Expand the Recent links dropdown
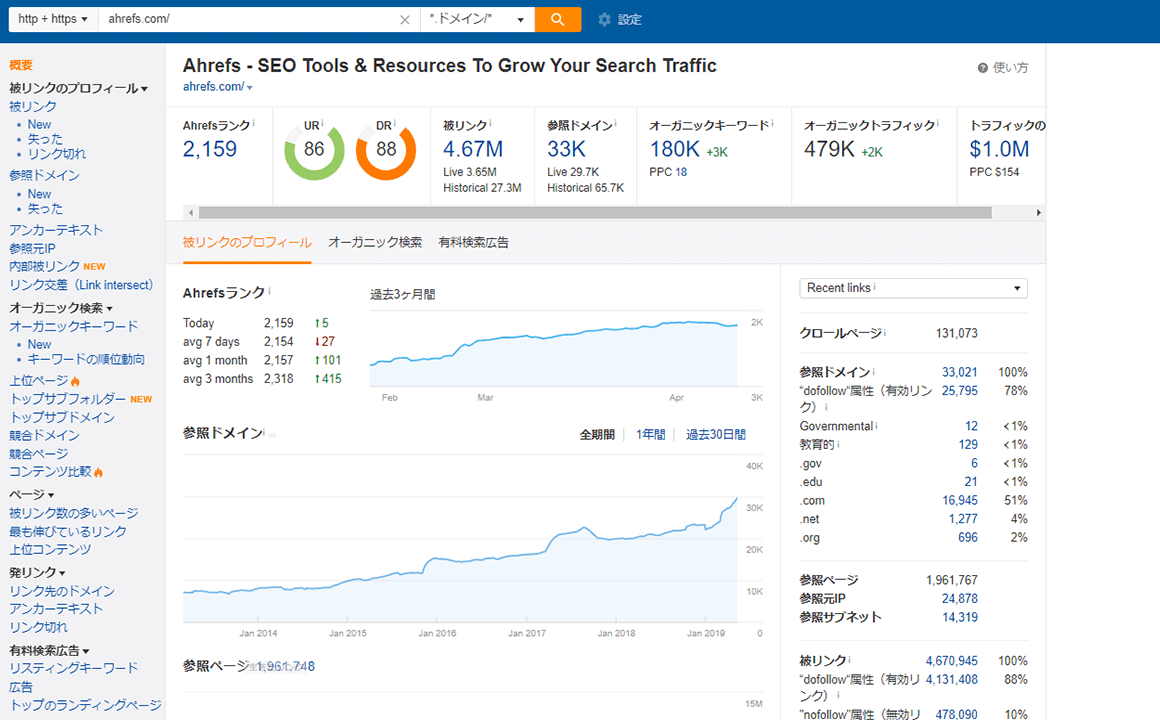This screenshot has height=720, width=1160. coord(913,288)
